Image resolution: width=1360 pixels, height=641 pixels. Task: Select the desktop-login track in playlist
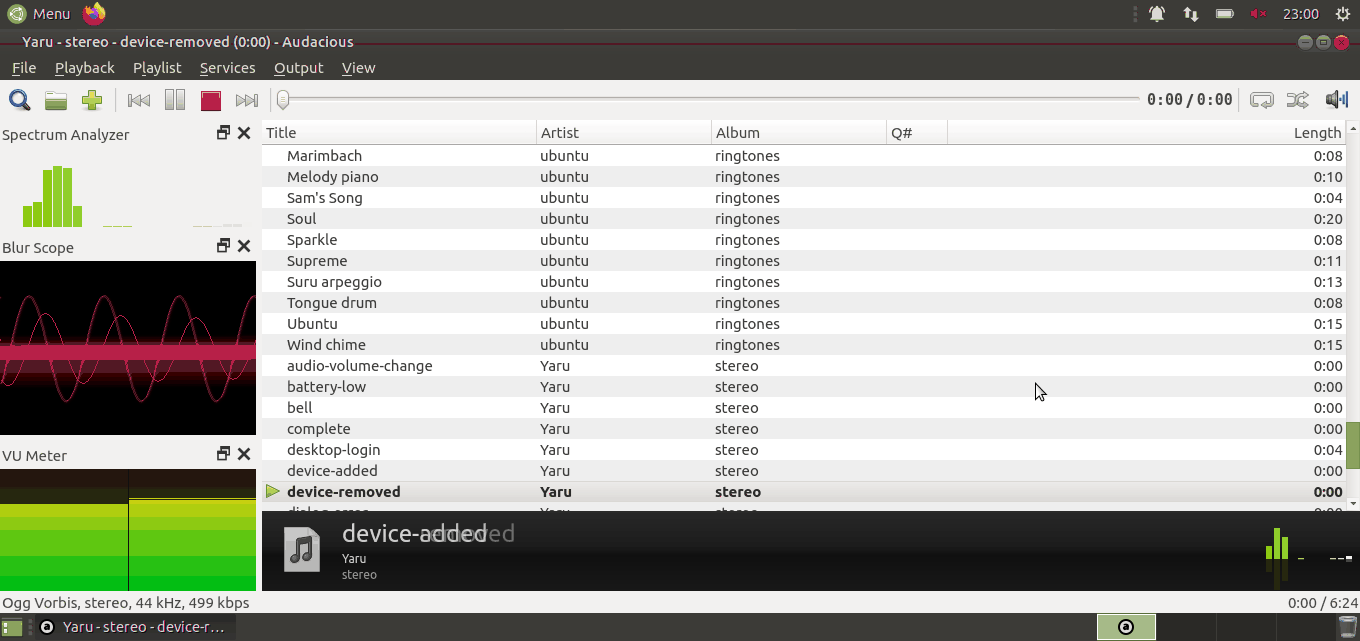(333, 450)
